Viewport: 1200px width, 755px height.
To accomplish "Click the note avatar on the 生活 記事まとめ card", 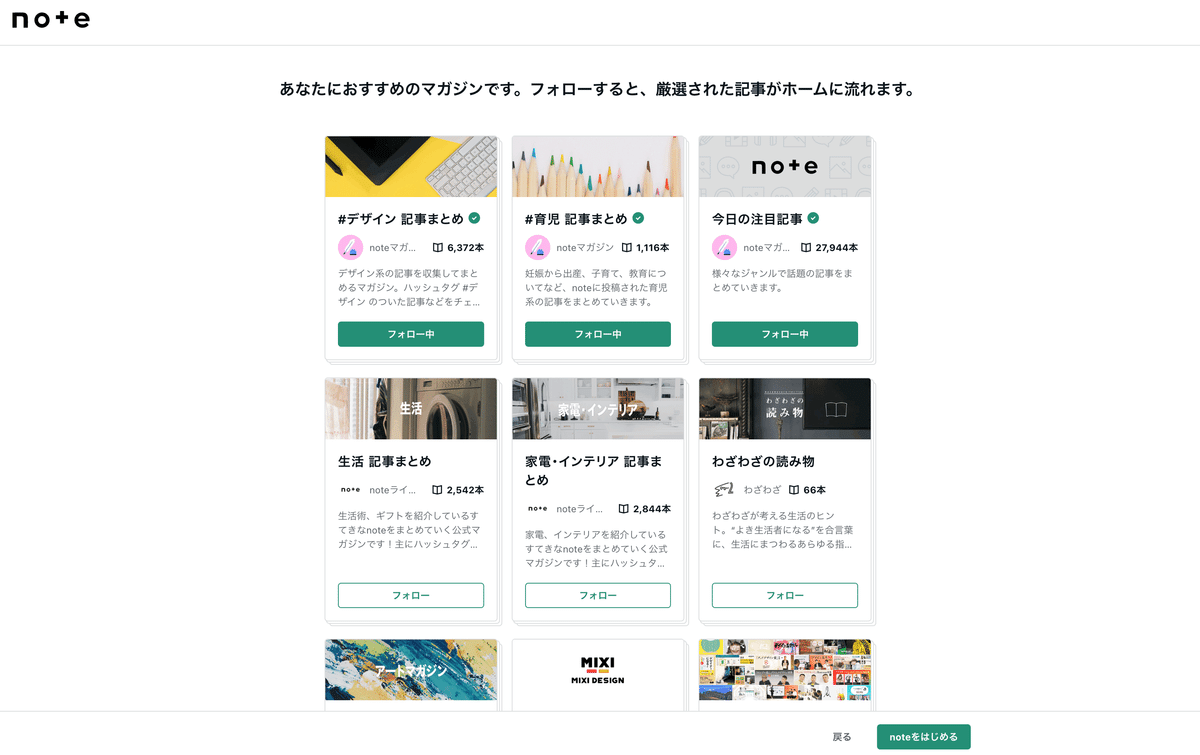I will pos(350,490).
